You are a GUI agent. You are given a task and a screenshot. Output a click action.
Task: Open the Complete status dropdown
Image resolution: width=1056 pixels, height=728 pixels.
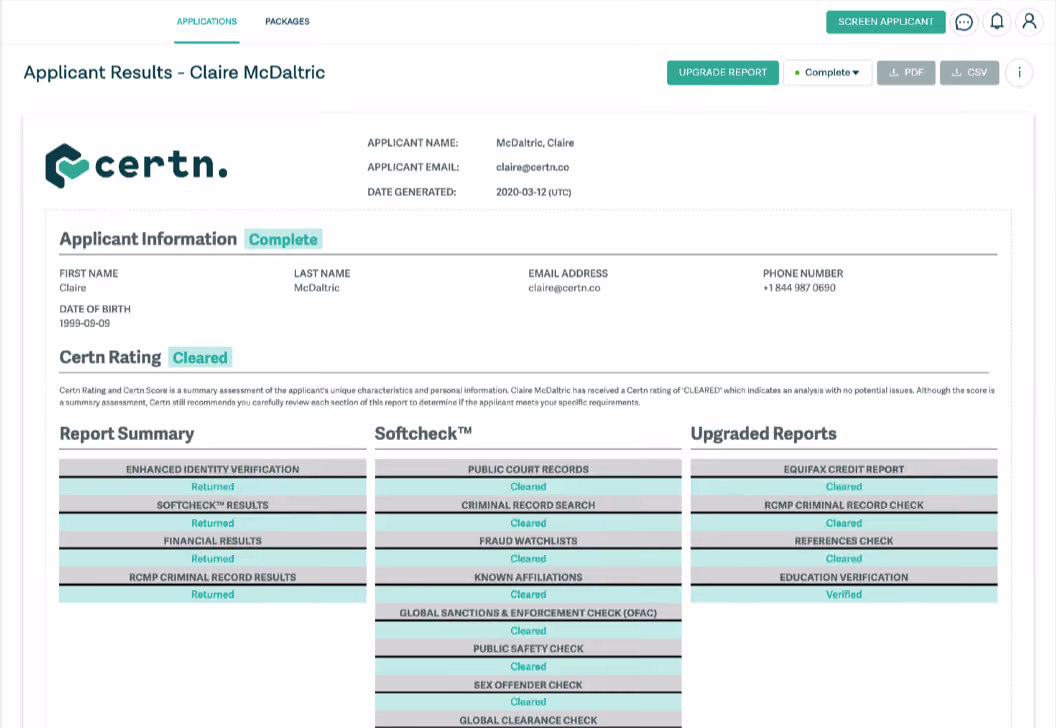828,73
